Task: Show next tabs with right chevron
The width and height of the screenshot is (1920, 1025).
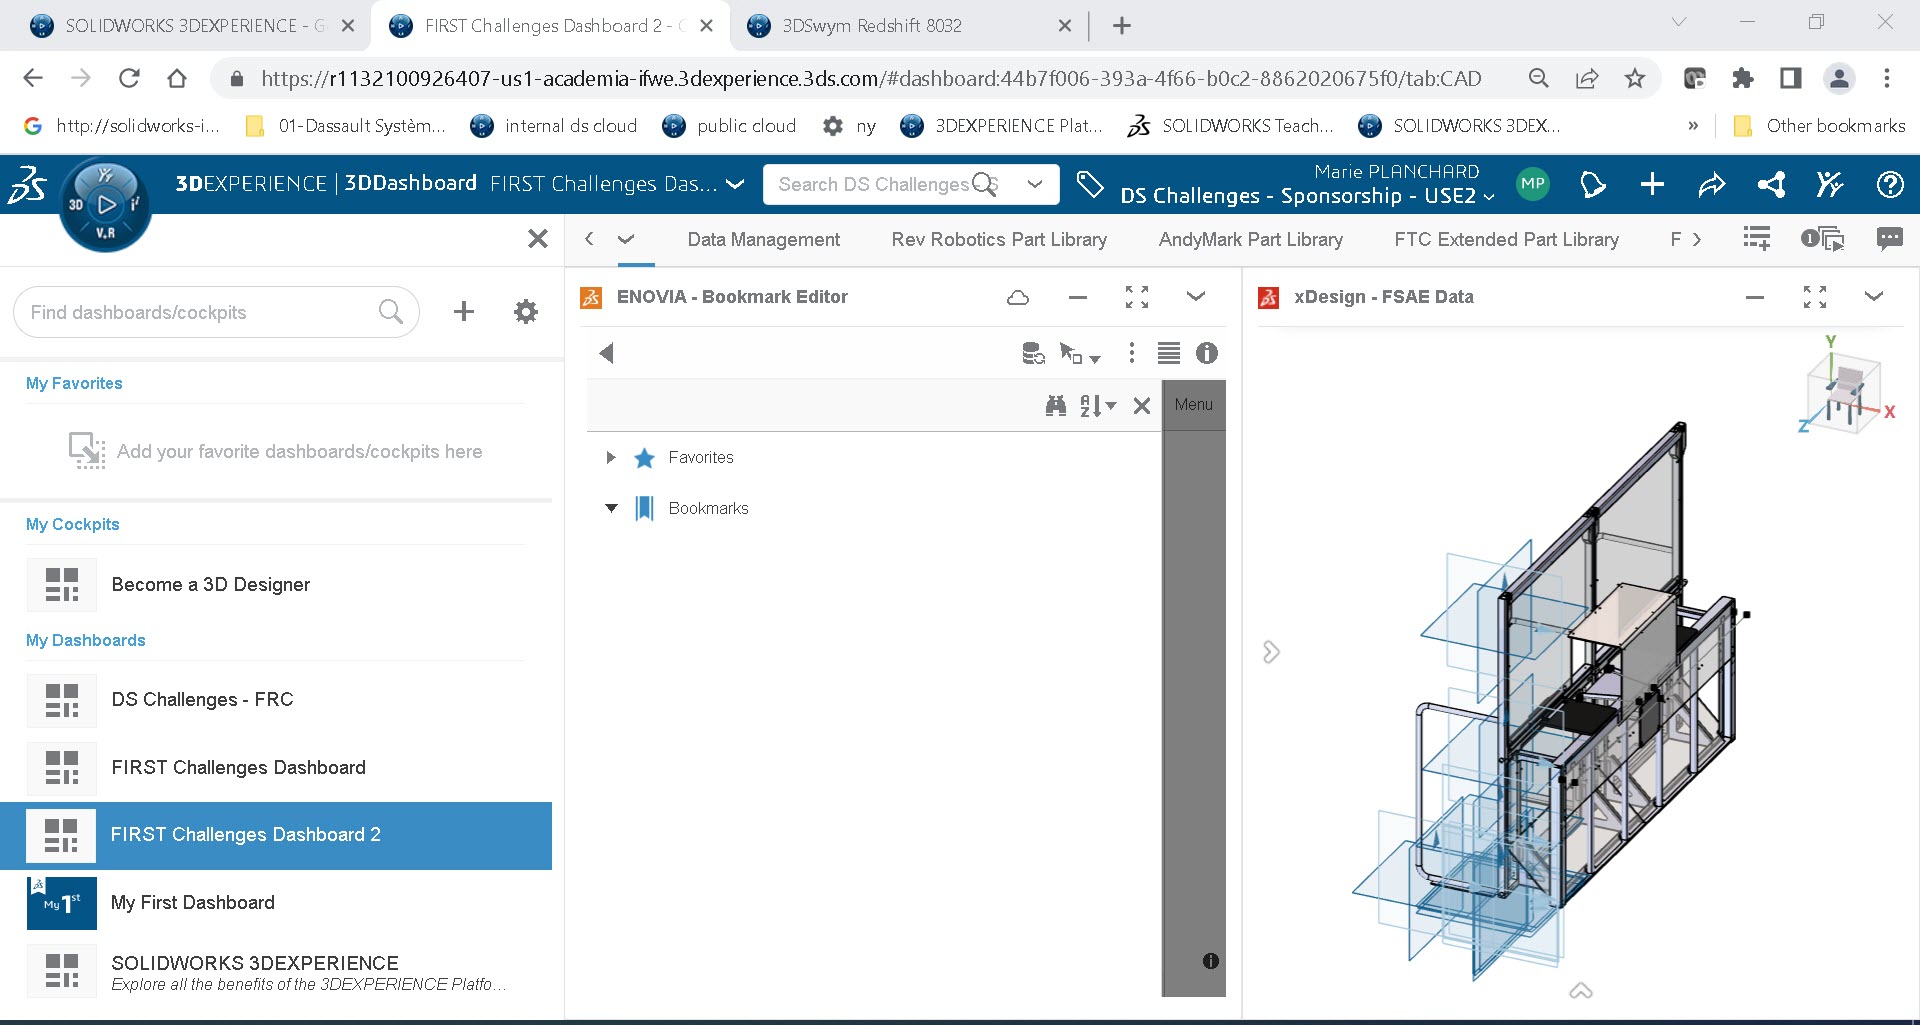Action: click(x=1697, y=239)
